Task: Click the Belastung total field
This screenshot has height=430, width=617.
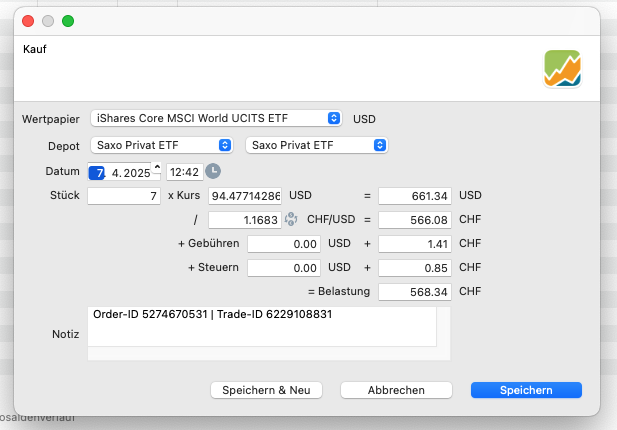Action: point(417,291)
